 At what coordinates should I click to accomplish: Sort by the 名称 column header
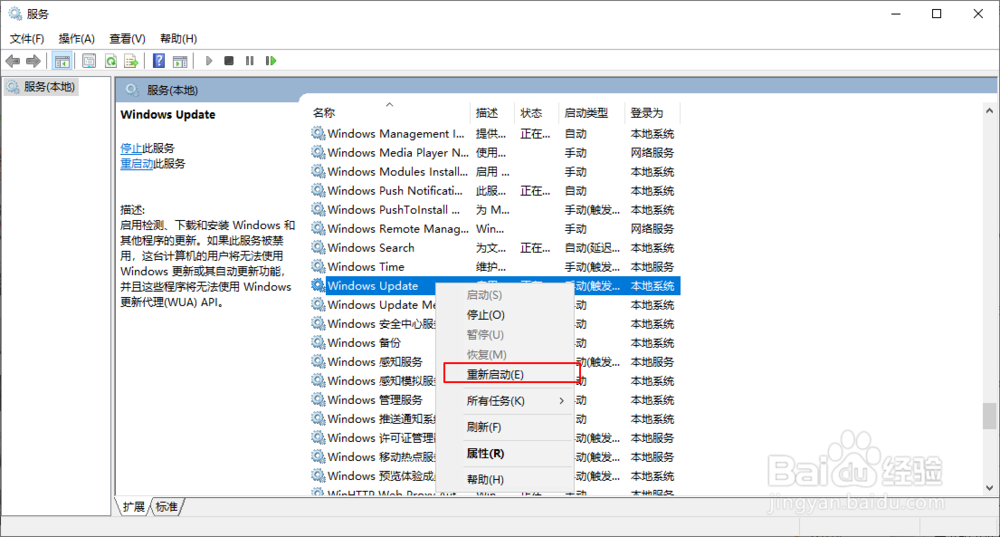click(390, 112)
